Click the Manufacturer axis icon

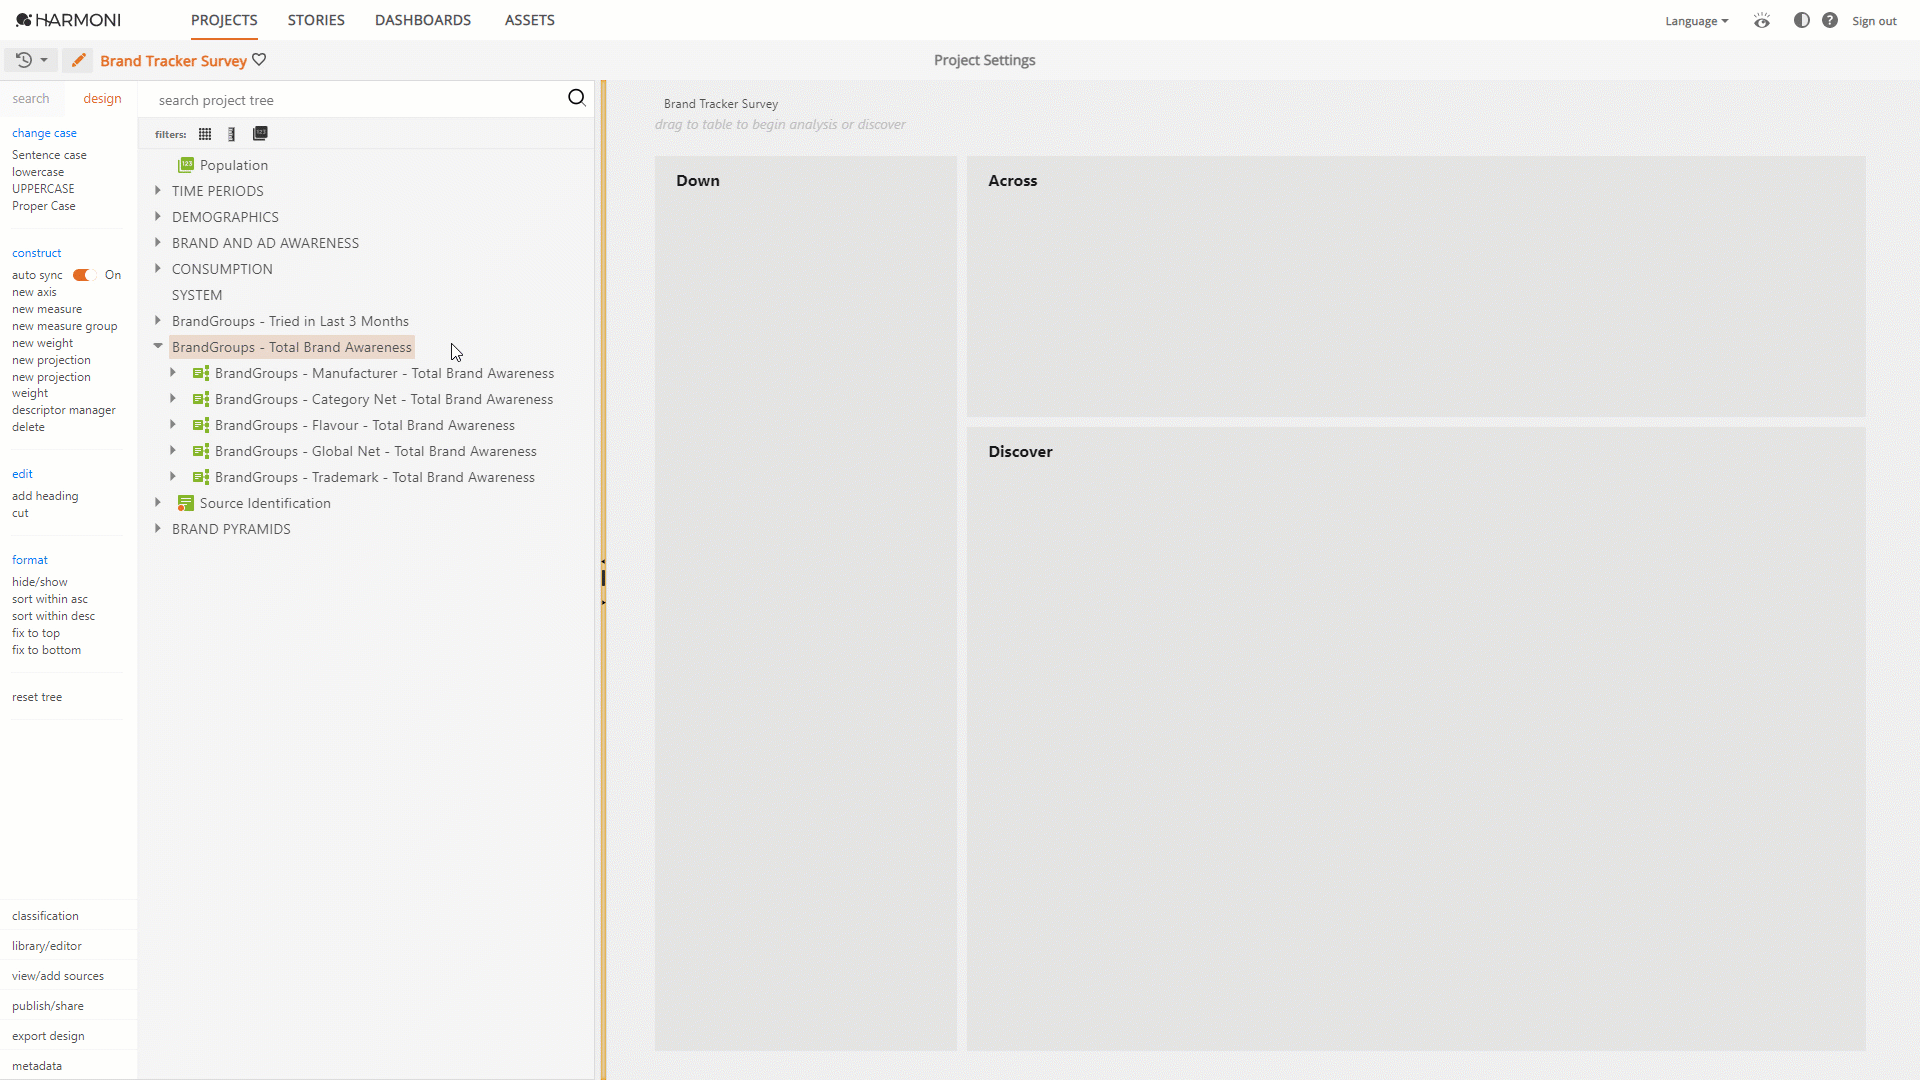click(x=201, y=373)
